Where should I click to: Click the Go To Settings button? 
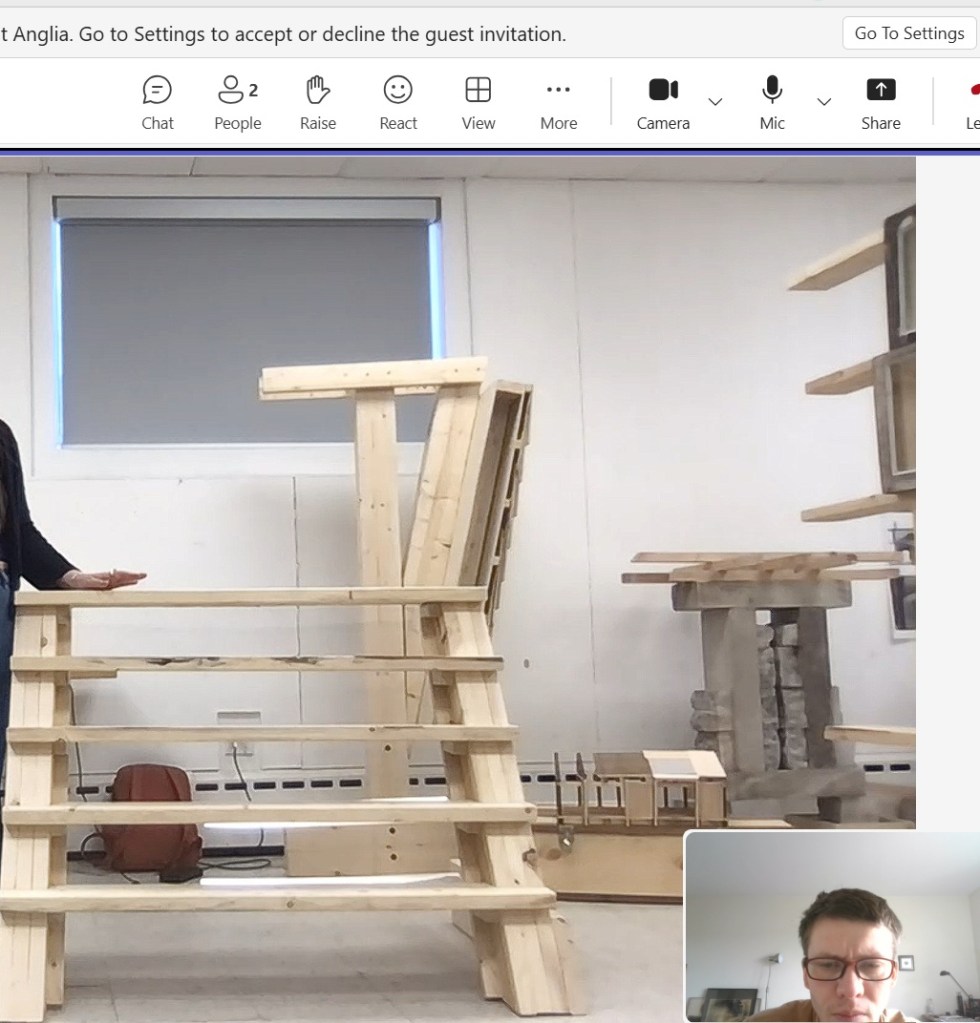909,33
